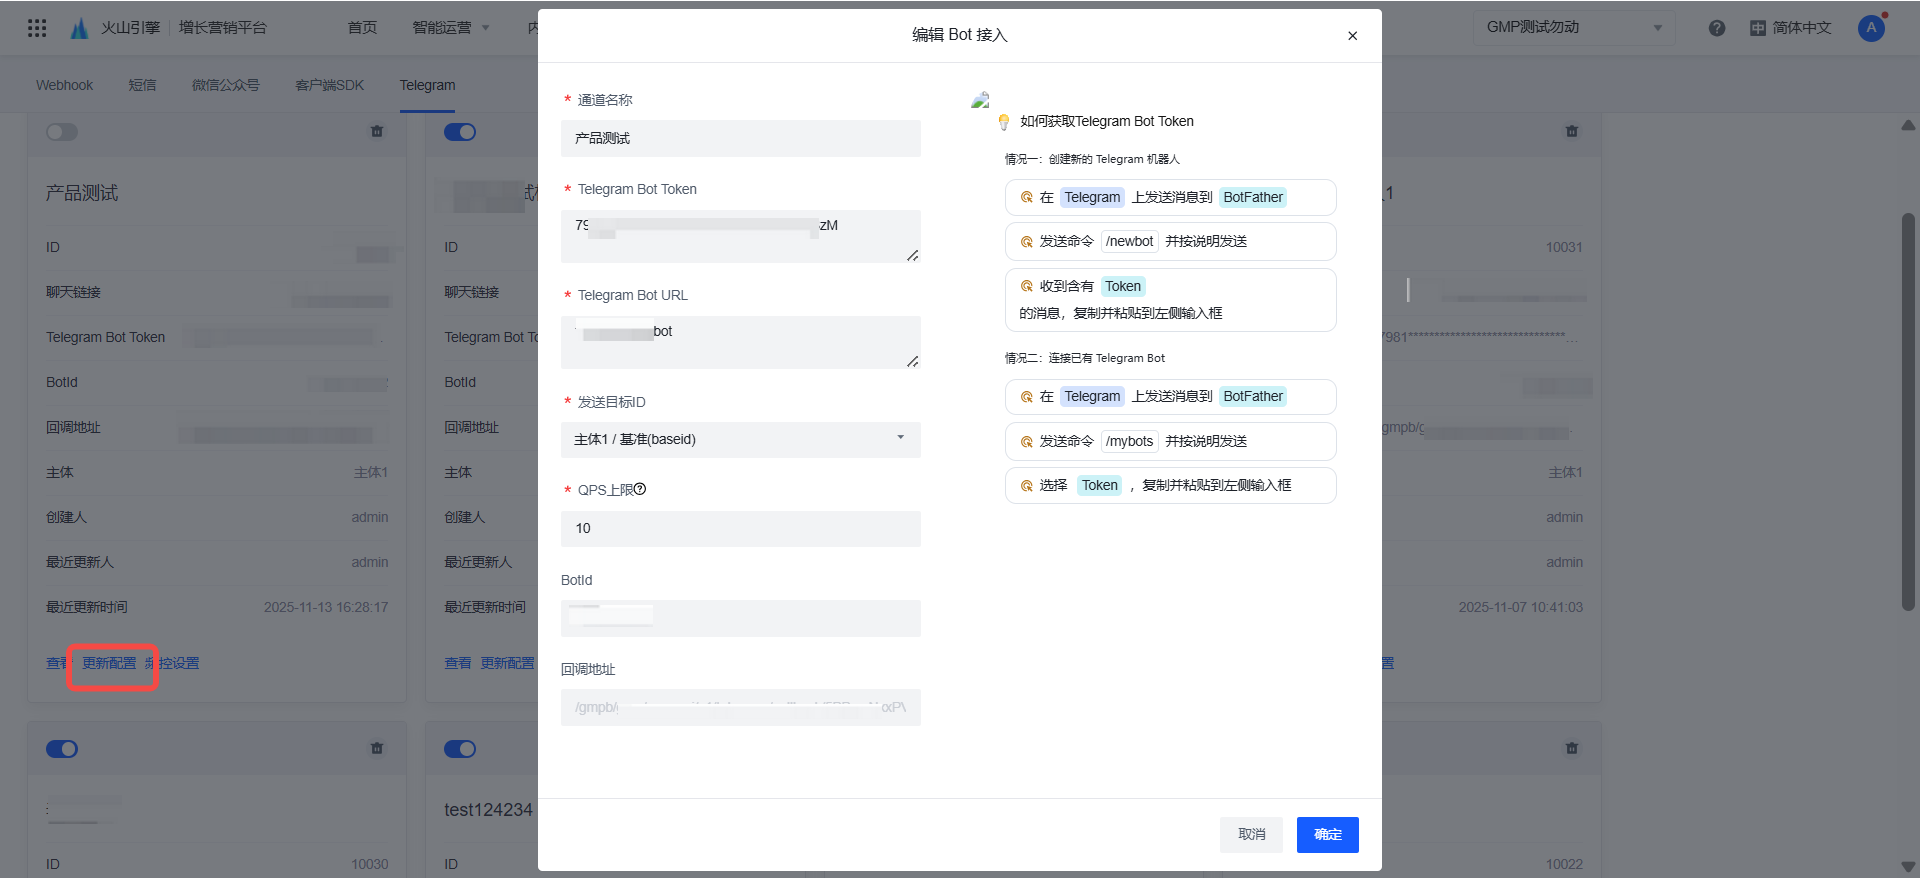Toggle the switch on the card with ID 10030
This screenshot has height=878, width=1920.
click(62, 749)
